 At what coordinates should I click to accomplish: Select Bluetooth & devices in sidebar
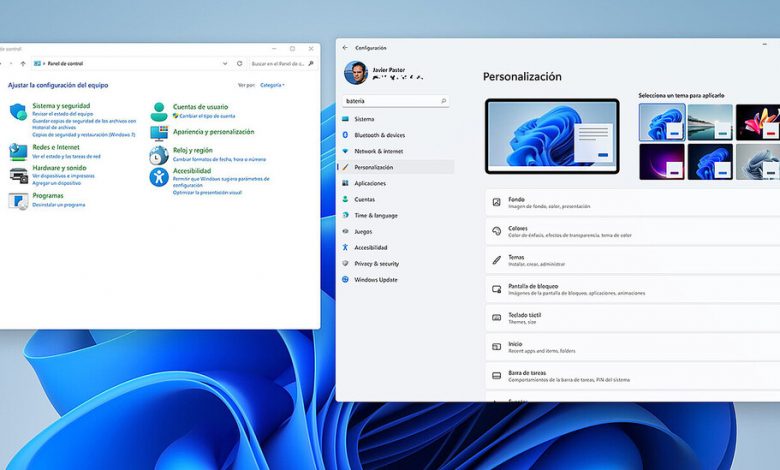pos(396,135)
